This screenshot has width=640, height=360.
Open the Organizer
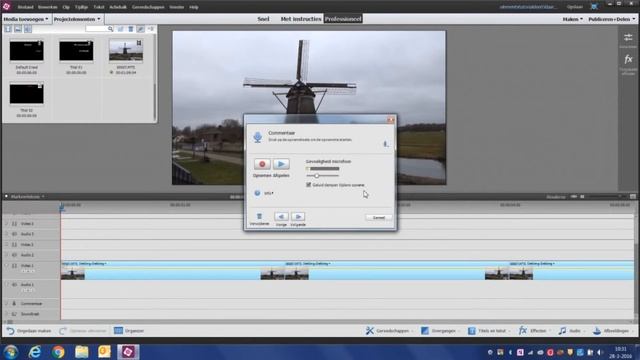129,331
